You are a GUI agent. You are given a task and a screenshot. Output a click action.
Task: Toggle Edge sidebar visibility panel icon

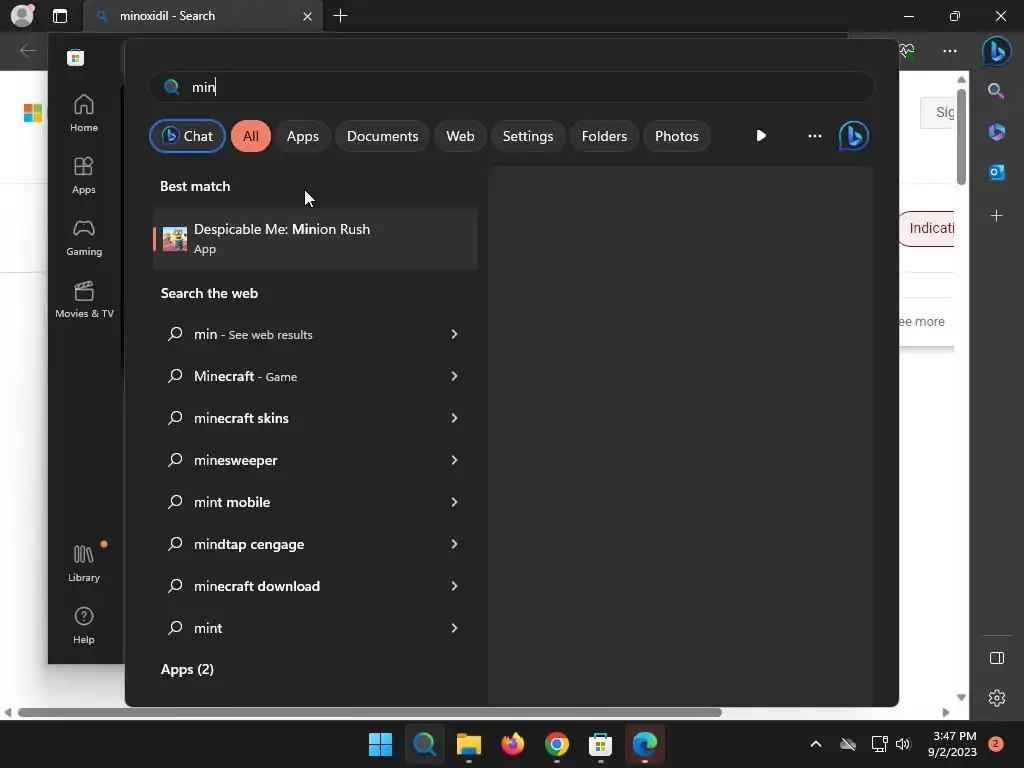pyautogui.click(x=997, y=658)
